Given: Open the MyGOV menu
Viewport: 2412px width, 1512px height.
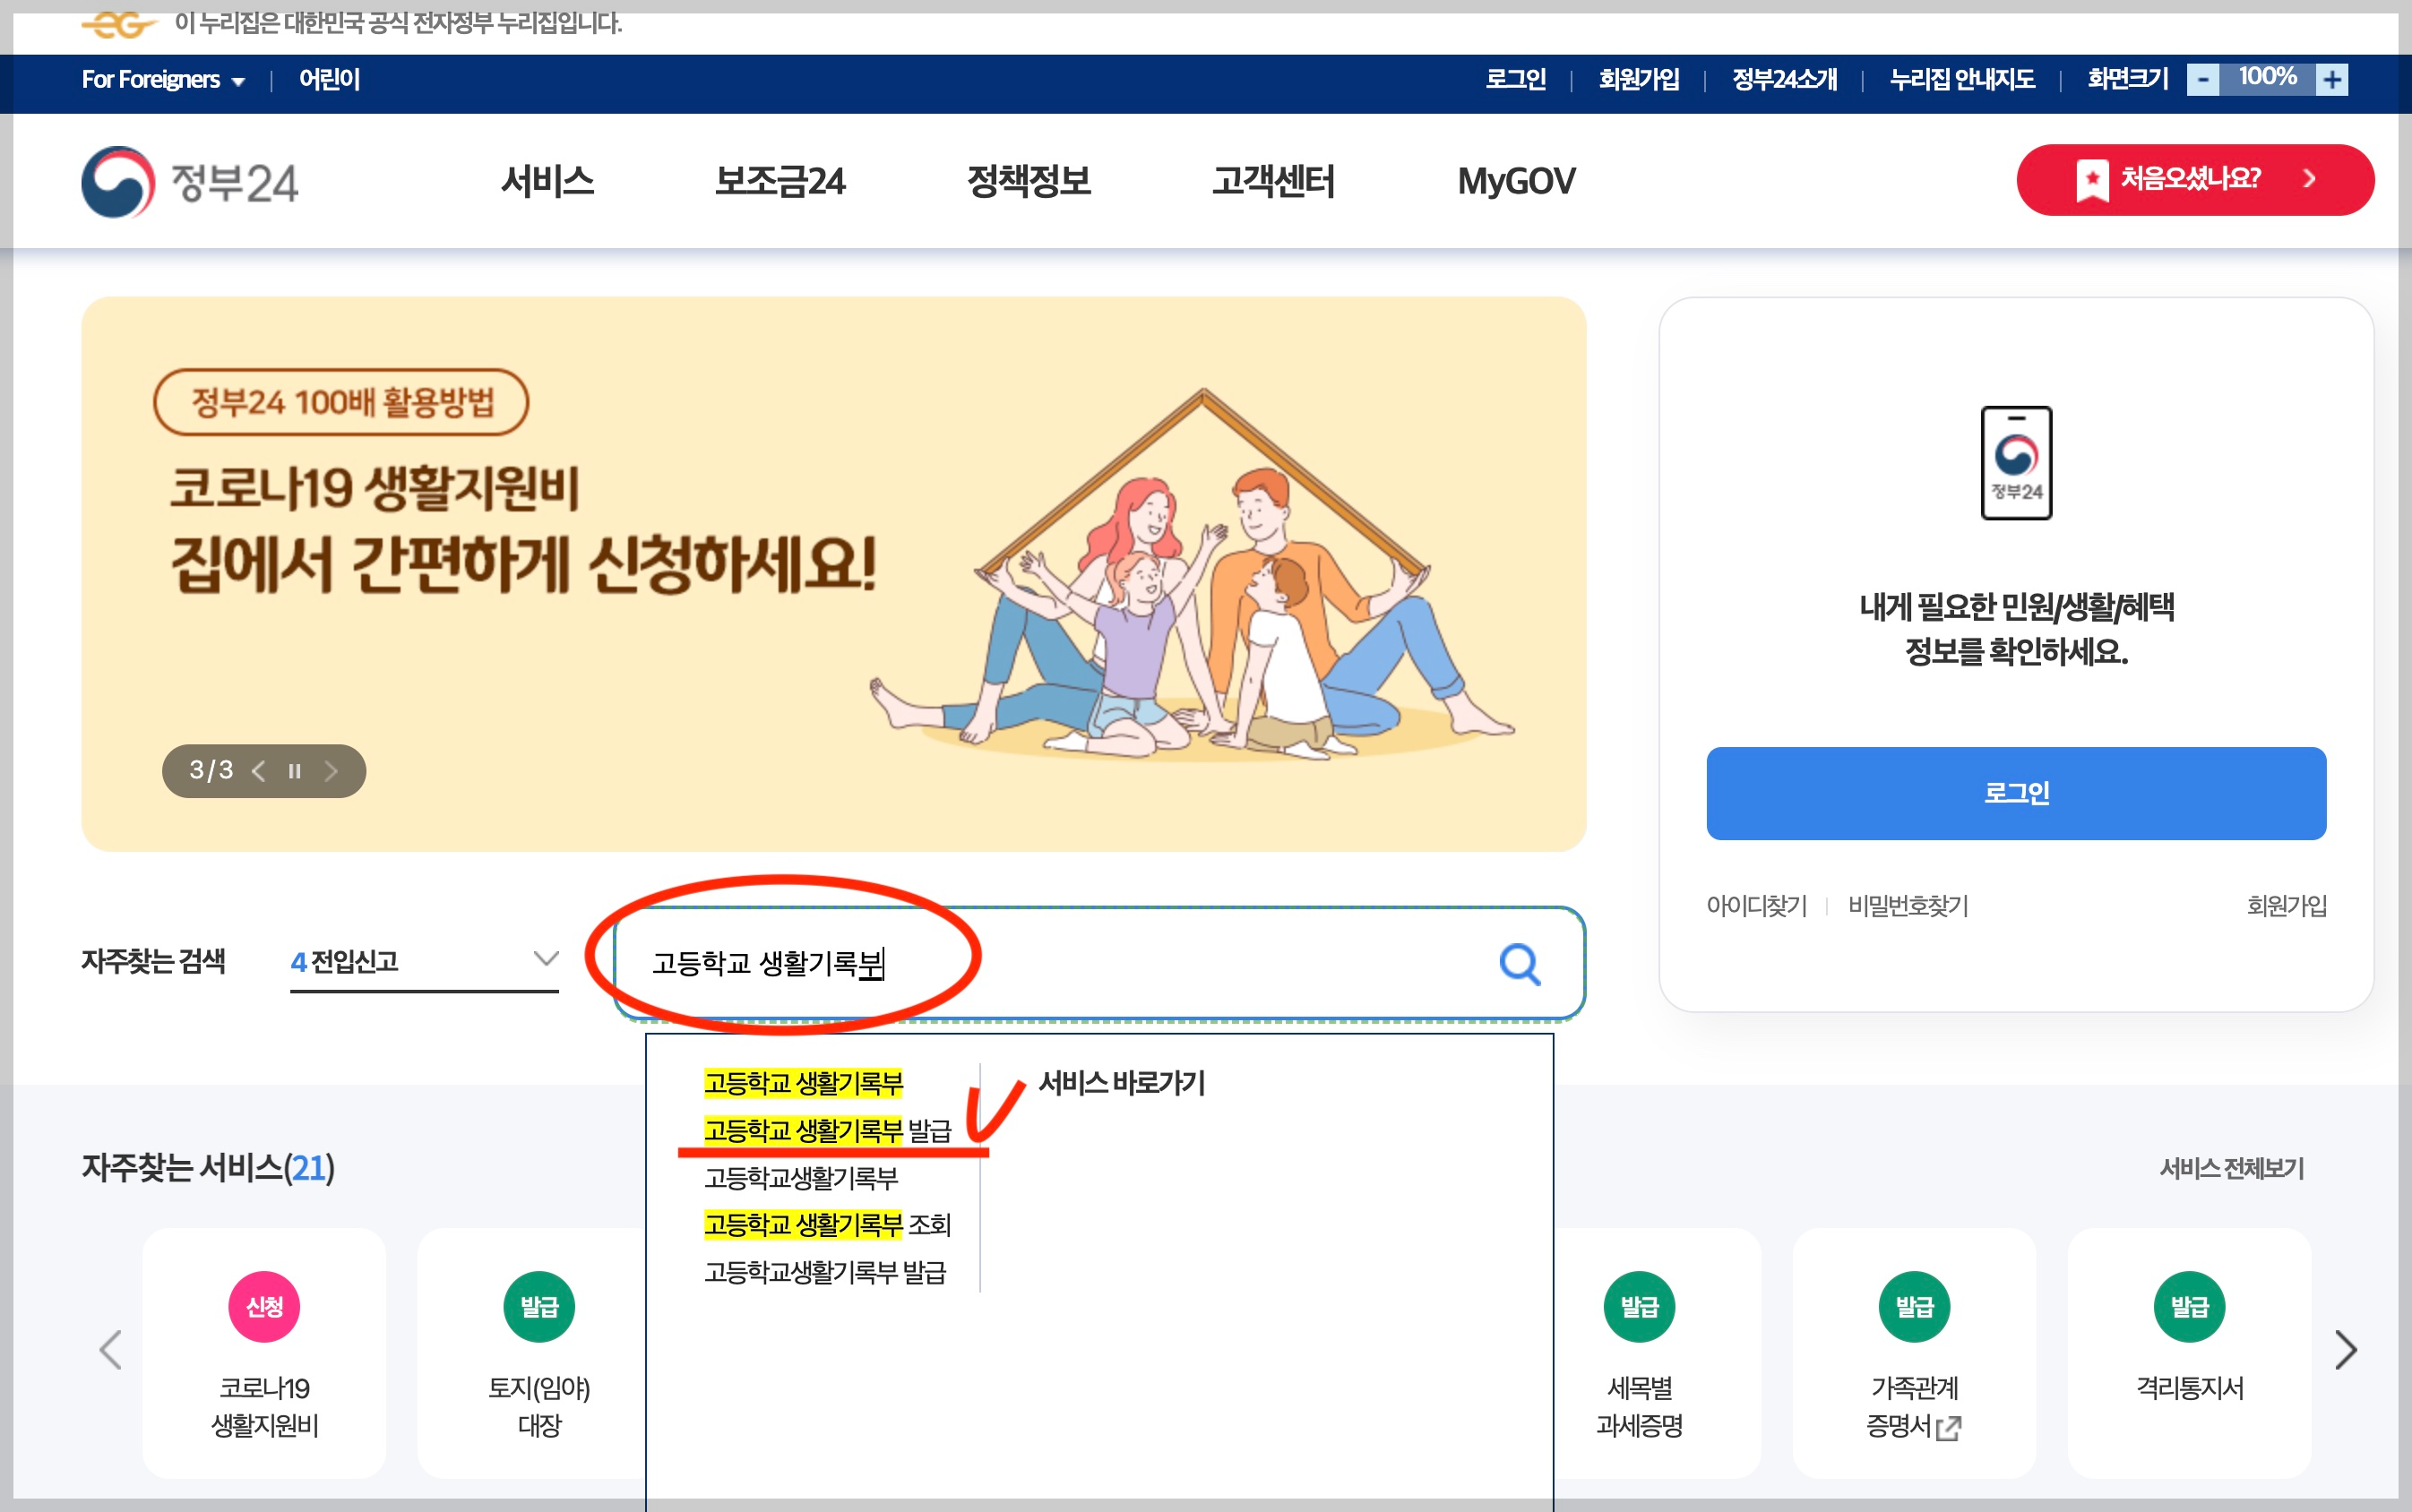Looking at the screenshot, I should (1516, 181).
